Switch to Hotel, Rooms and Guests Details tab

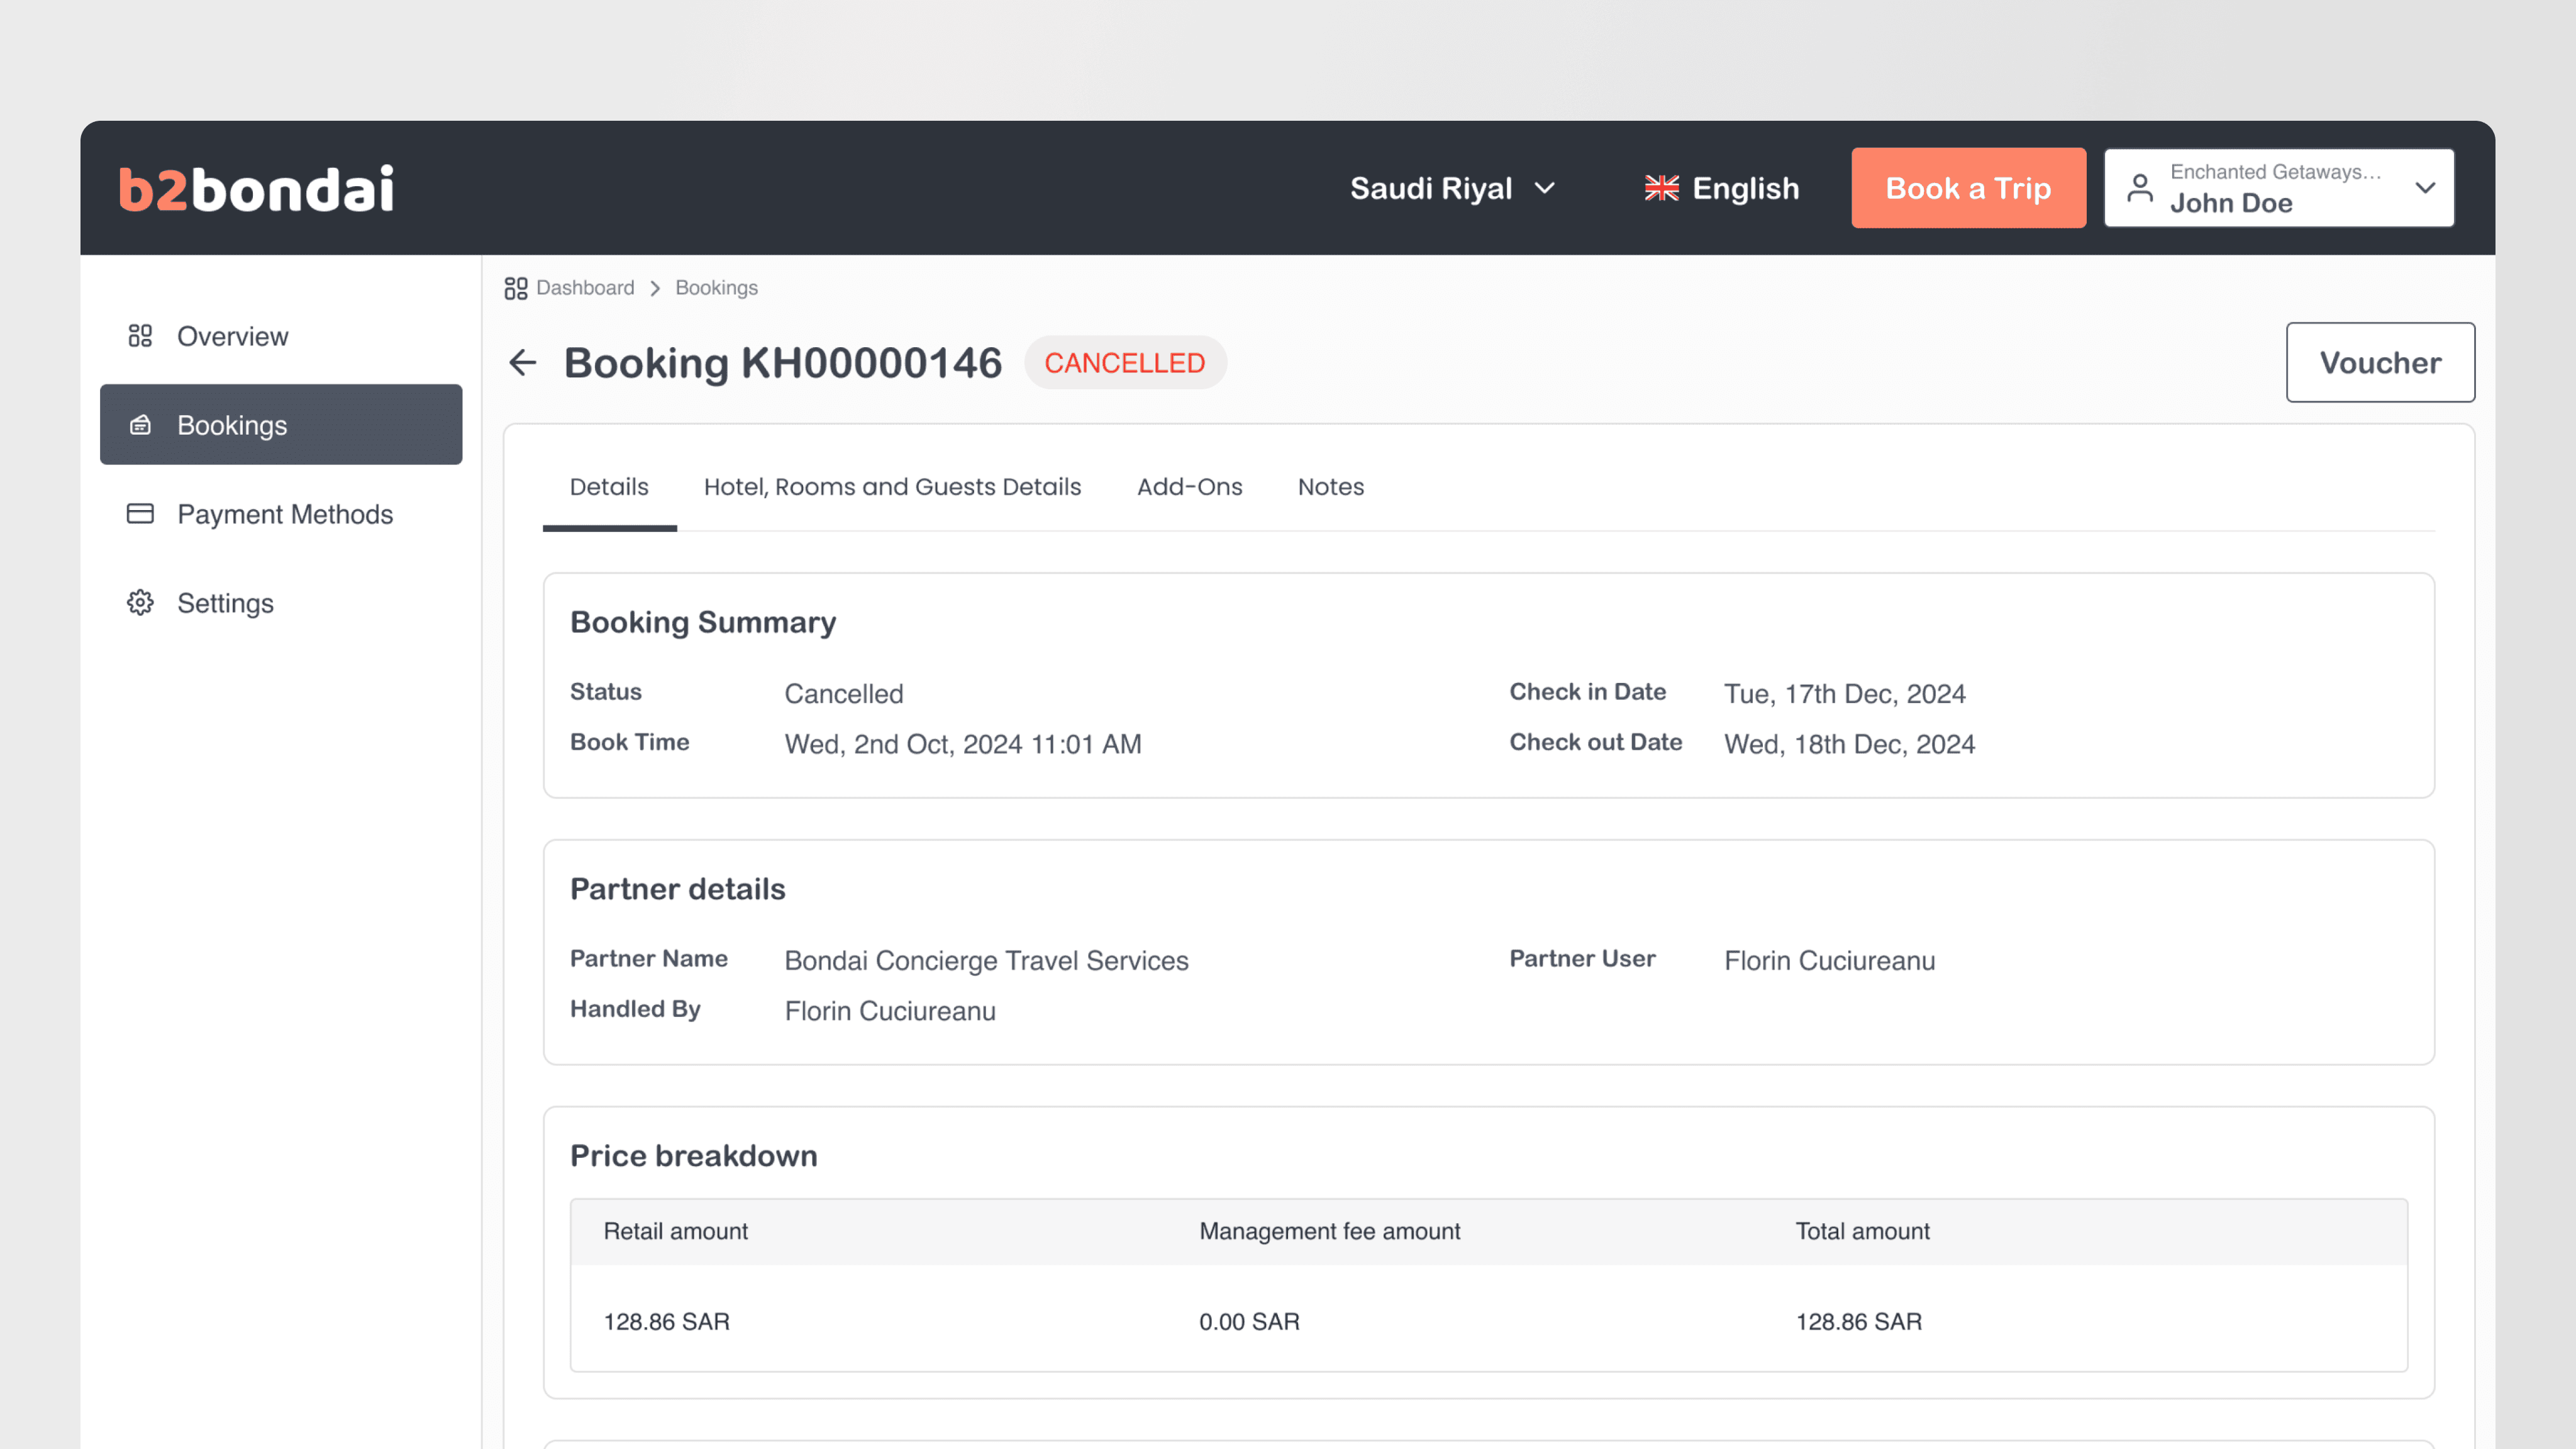point(892,487)
